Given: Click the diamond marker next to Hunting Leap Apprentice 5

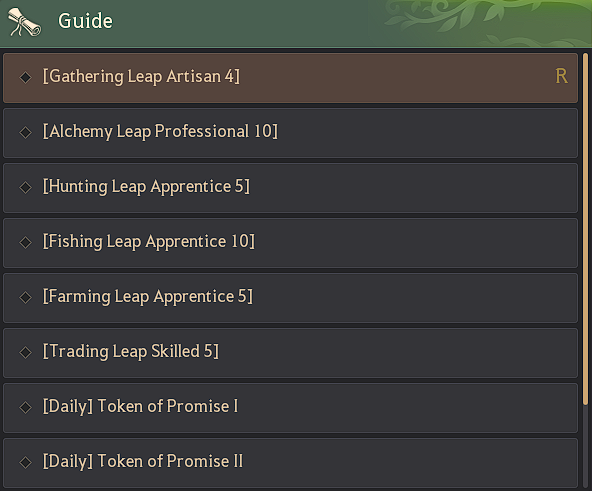Looking at the screenshot, I should pyautogui.click(x=26, y=188).
